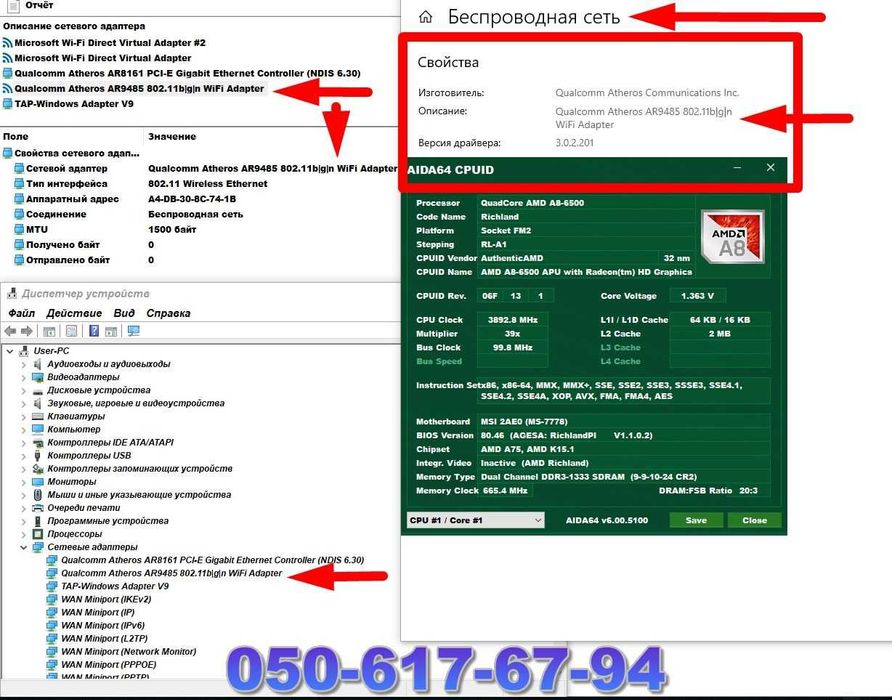Image resolution: width=892 pixels, height=700 pixels.
Task: Open the Действие menu in Device Manager
Action: coord(74,313)
